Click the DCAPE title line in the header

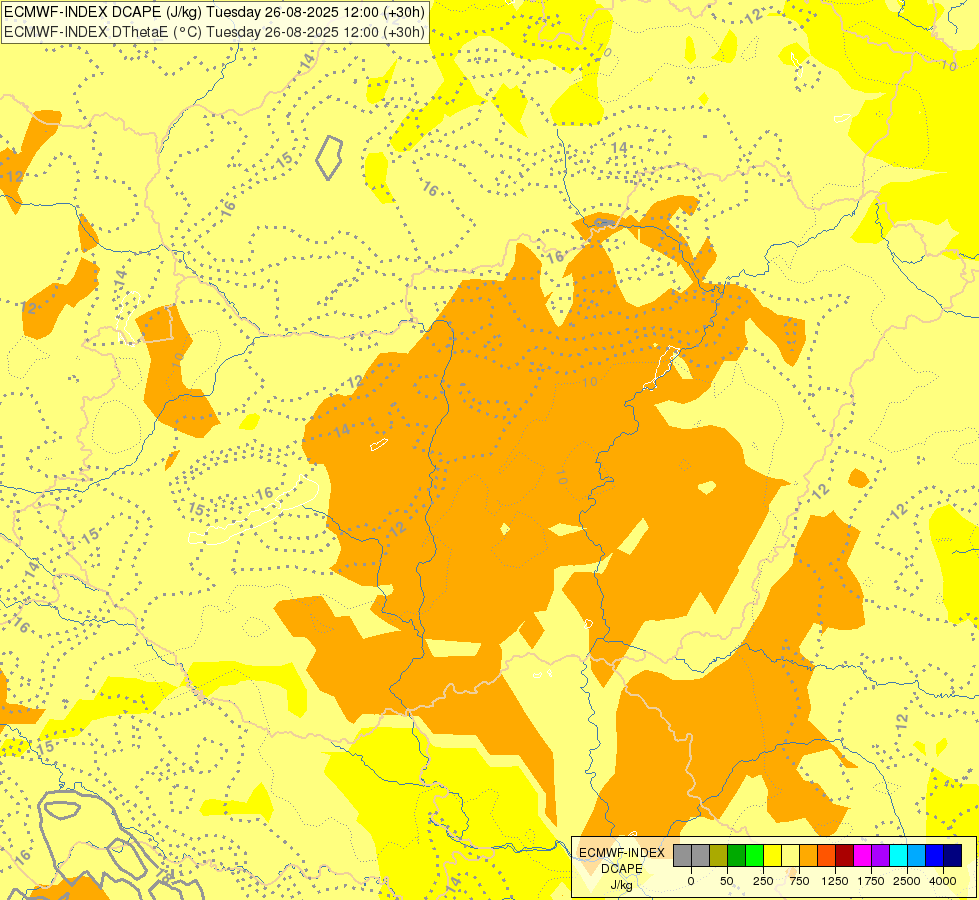click(x=214, y=12)
